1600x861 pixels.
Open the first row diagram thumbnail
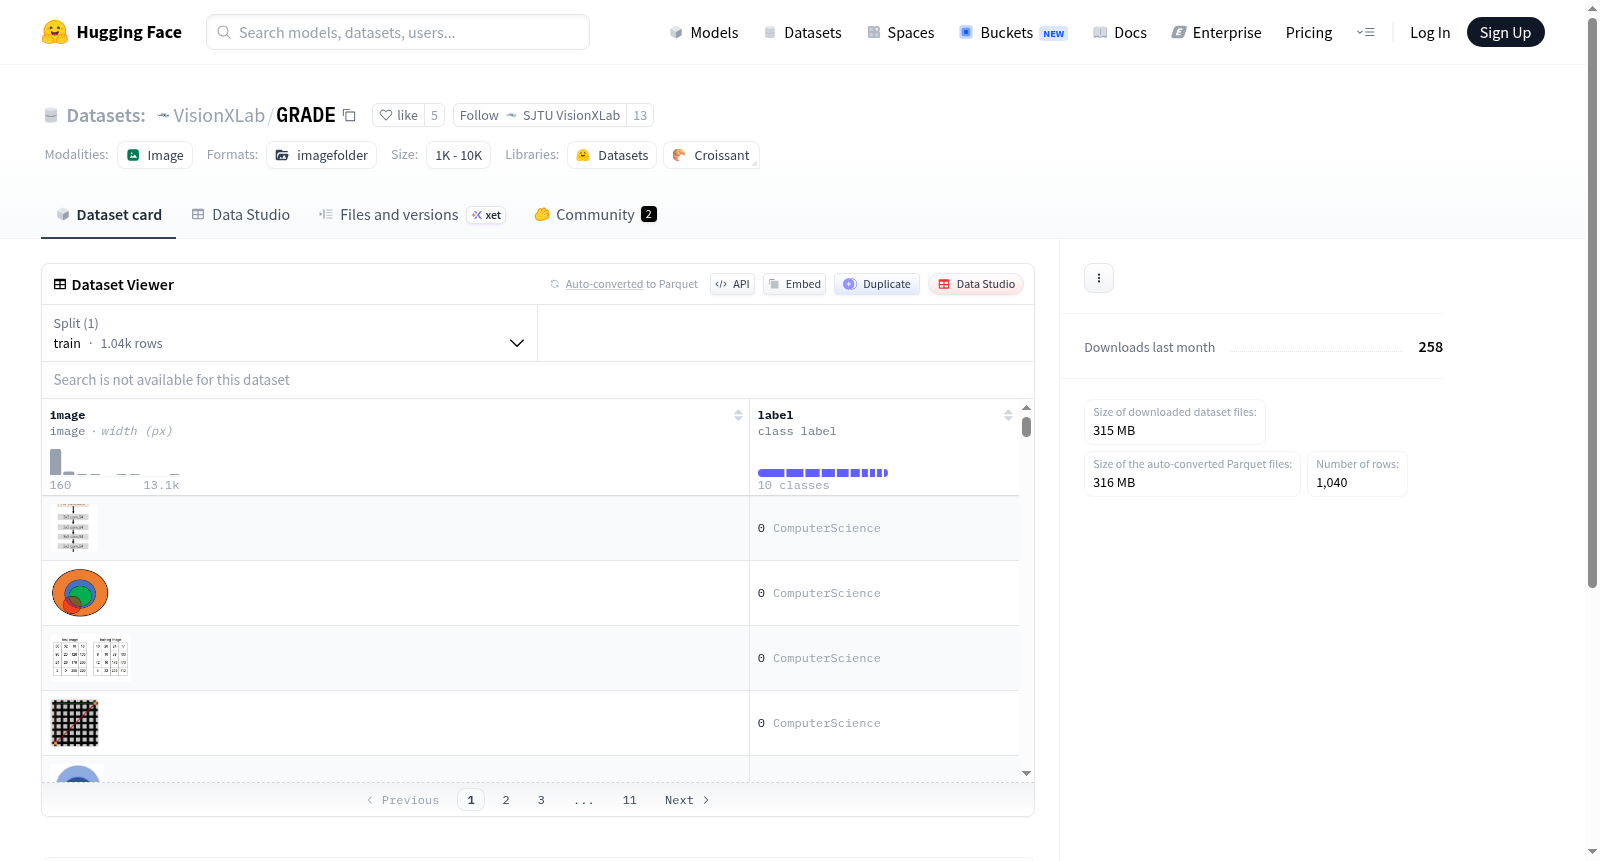point(74,528)
